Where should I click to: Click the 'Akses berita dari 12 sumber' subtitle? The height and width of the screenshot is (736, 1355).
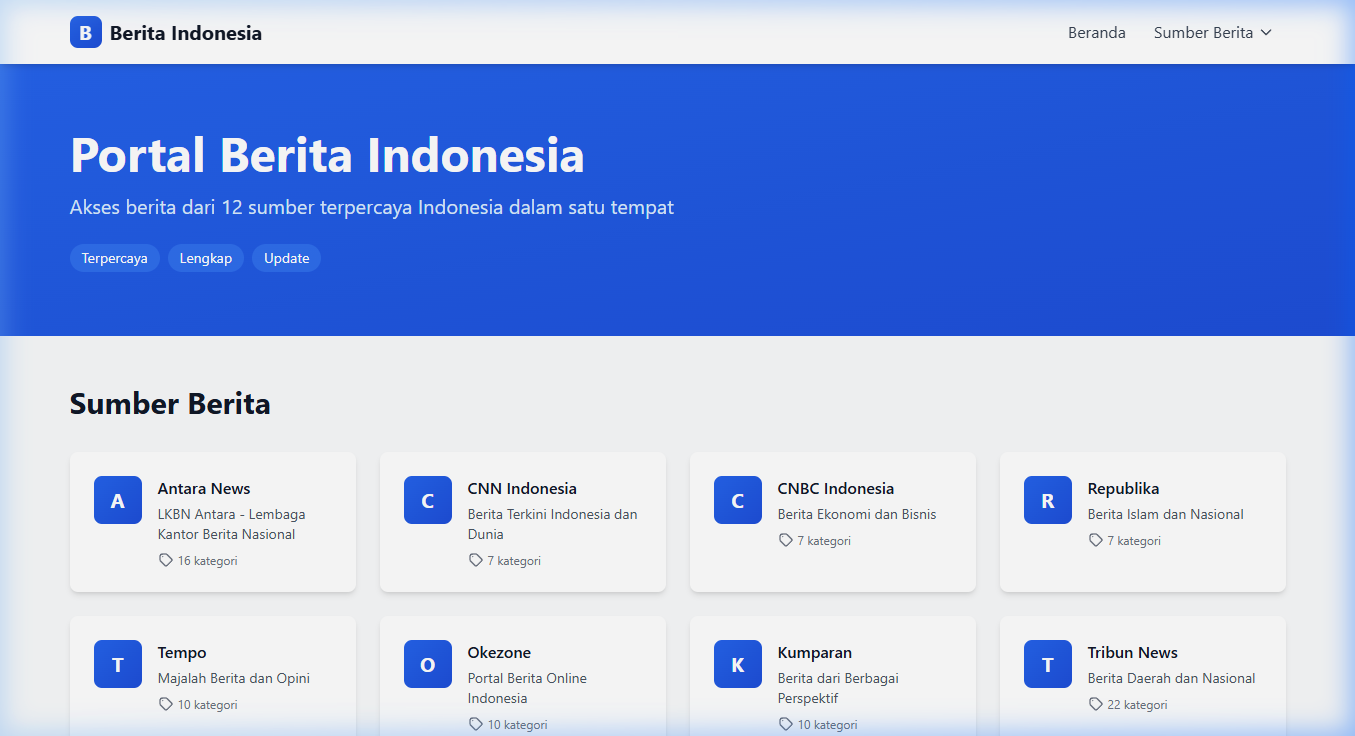tap(372, 208)
